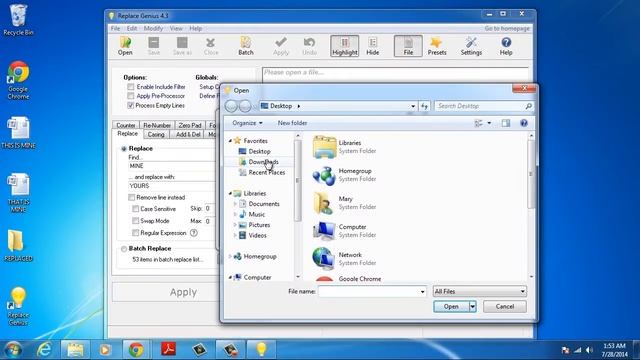Click the Undo toolbar icon
640x360 pixels.
(309, 46)
